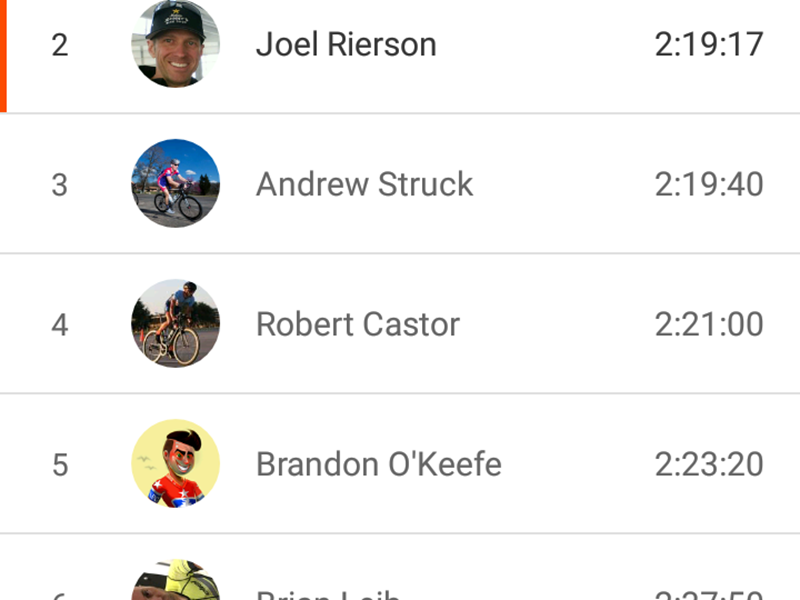
Task: Tap Robert Castor's profile photo
Action: click(175, 324)
